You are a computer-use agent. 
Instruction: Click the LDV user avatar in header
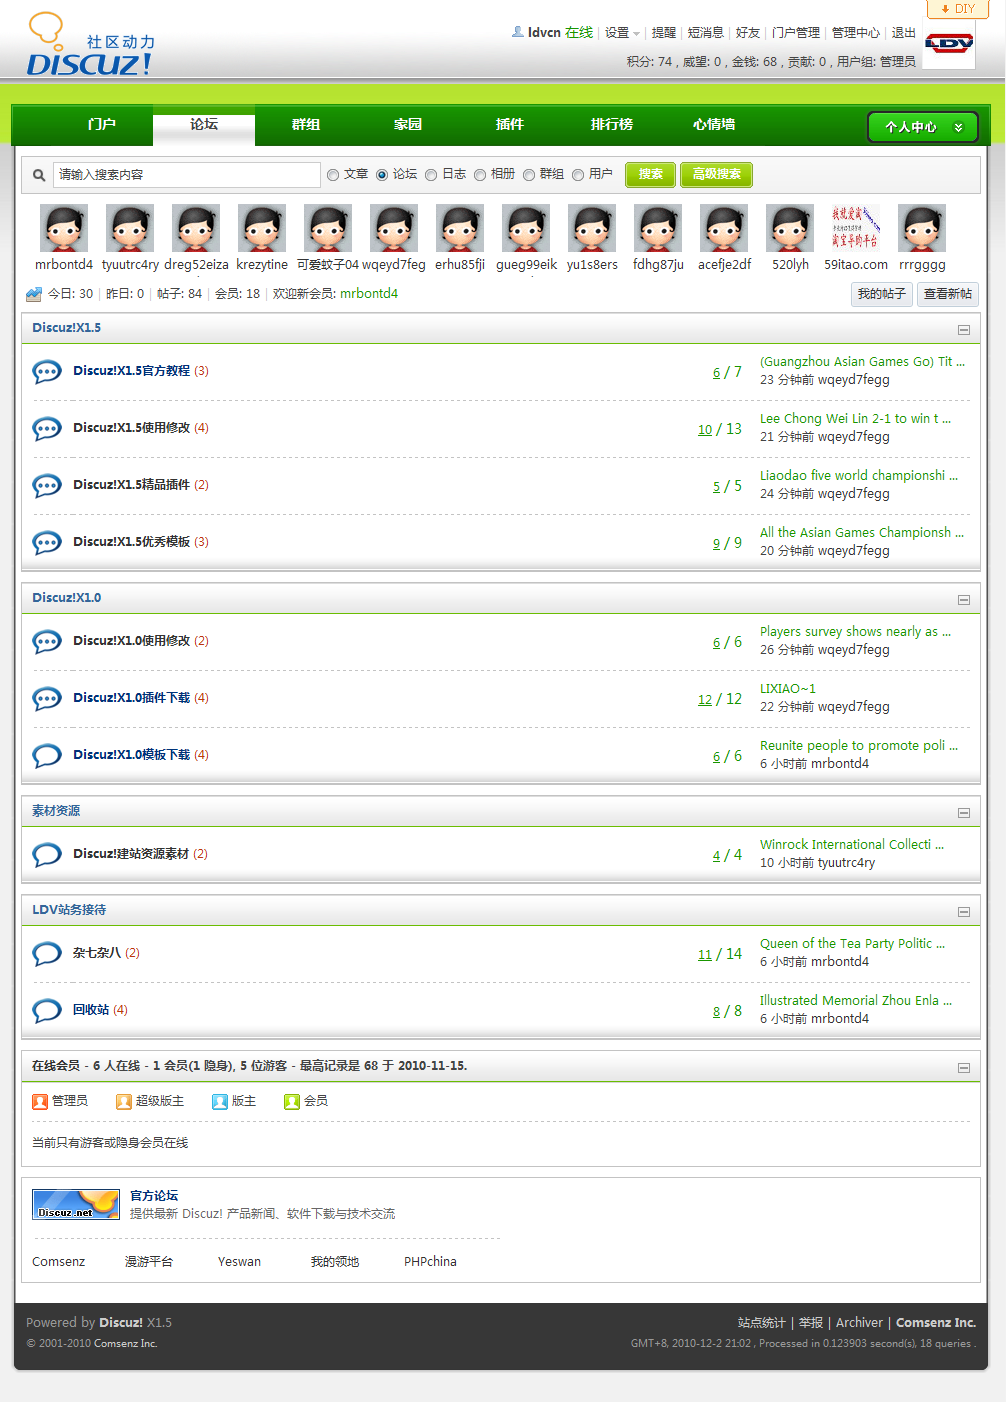pos(949,44)
